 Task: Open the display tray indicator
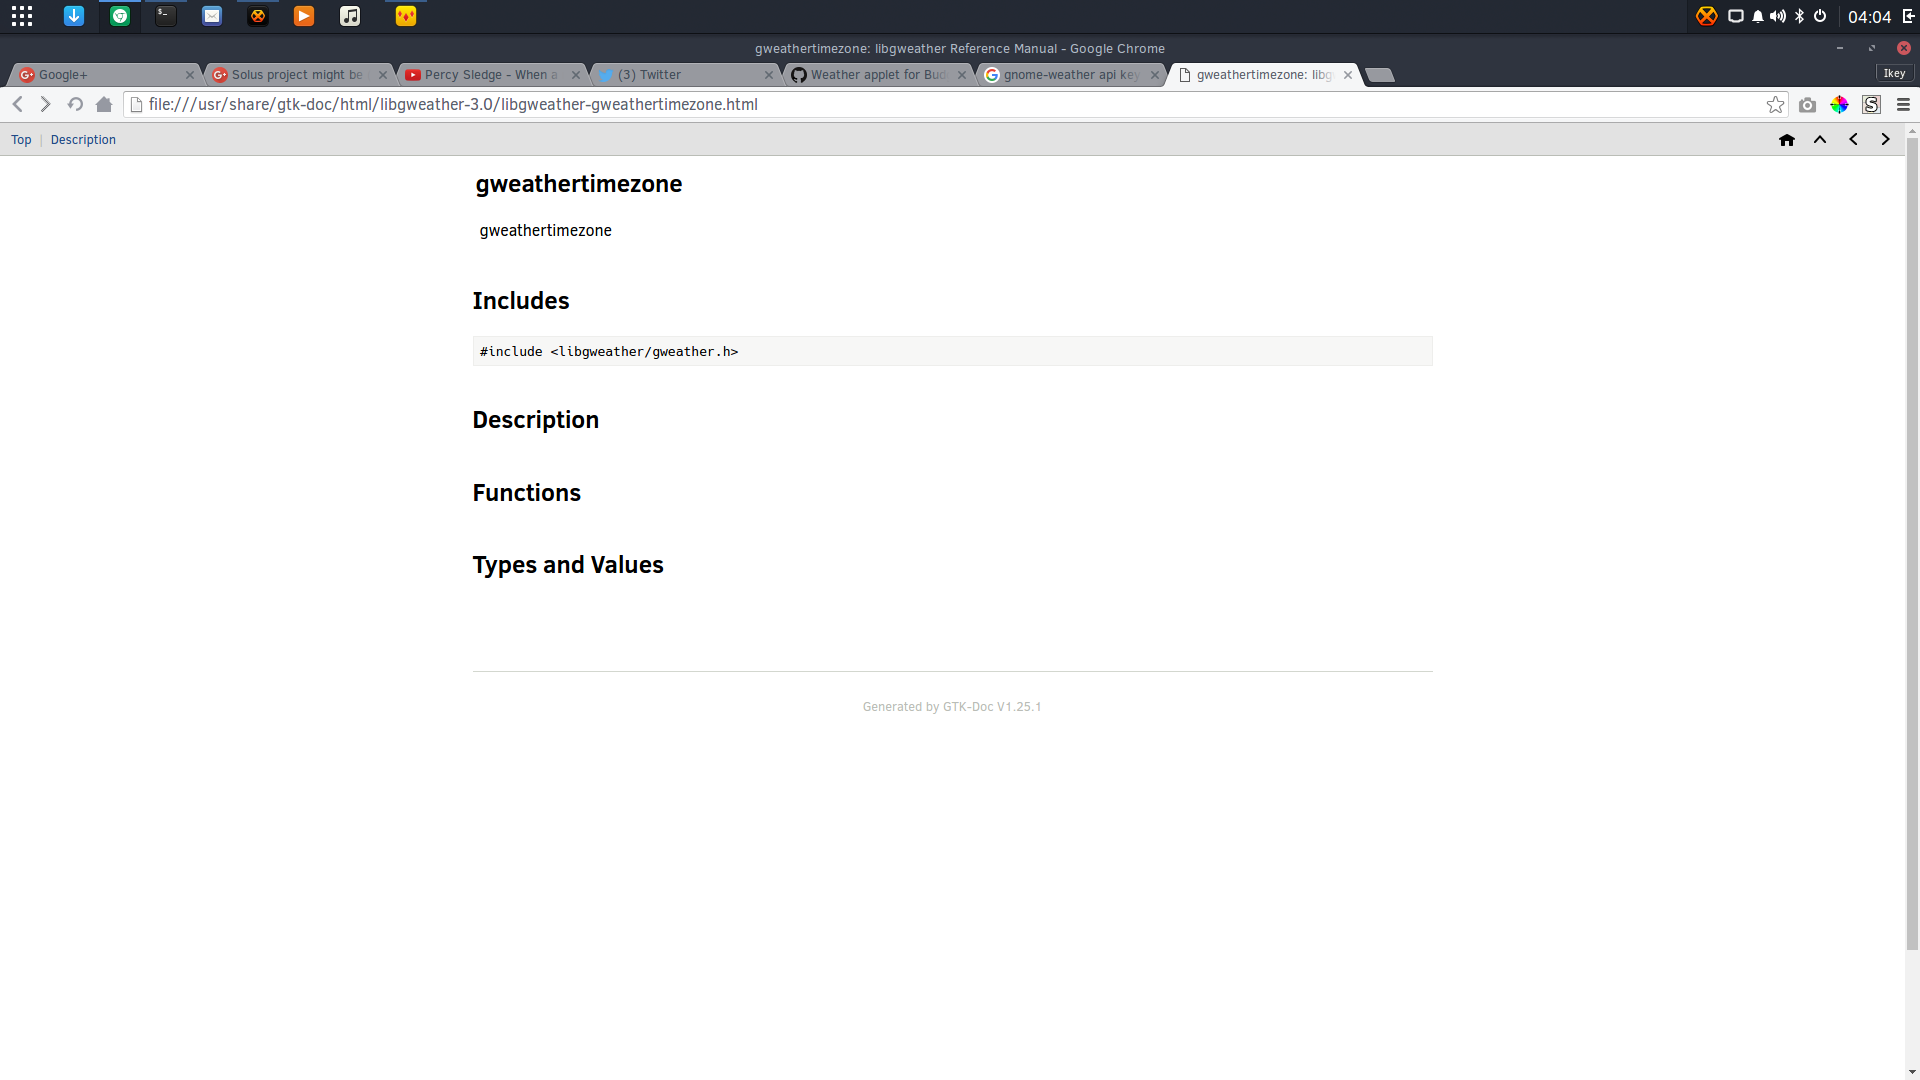pyautogui.click(x=1736, y=16)
